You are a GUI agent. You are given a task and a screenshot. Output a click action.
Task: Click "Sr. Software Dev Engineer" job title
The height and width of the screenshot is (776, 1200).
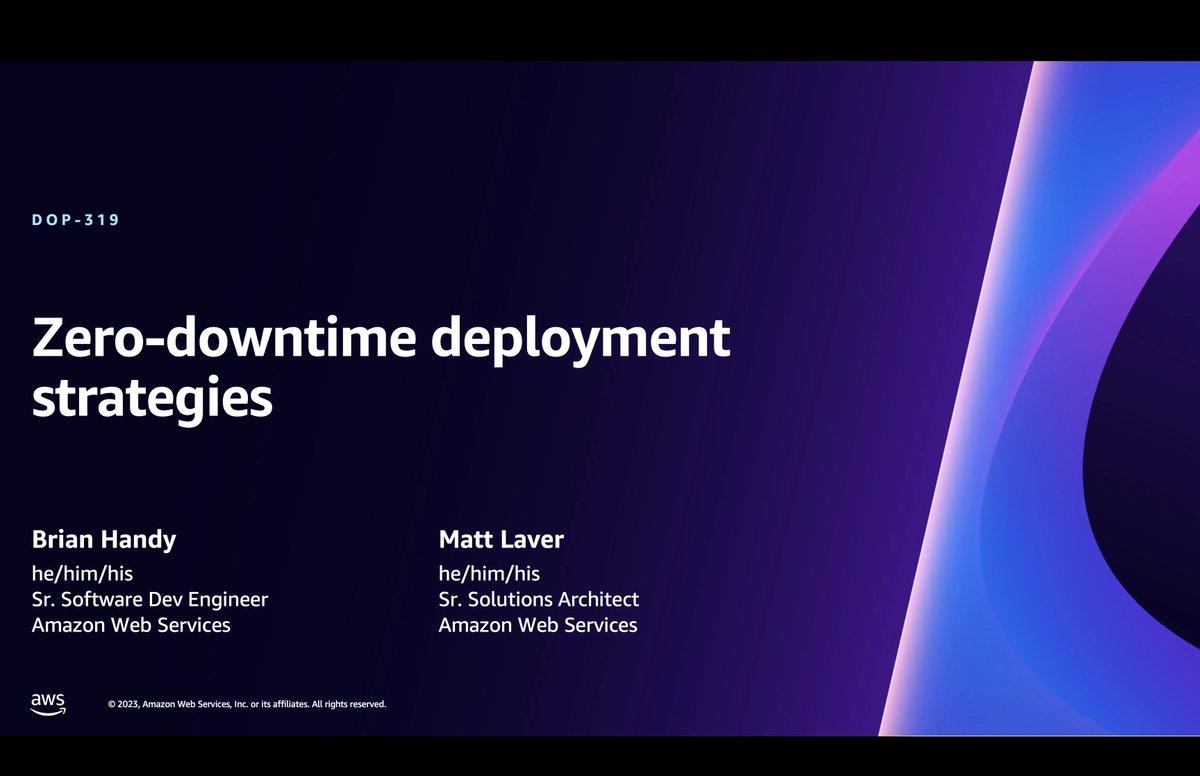pyautogui.click(x=150, y=600)
